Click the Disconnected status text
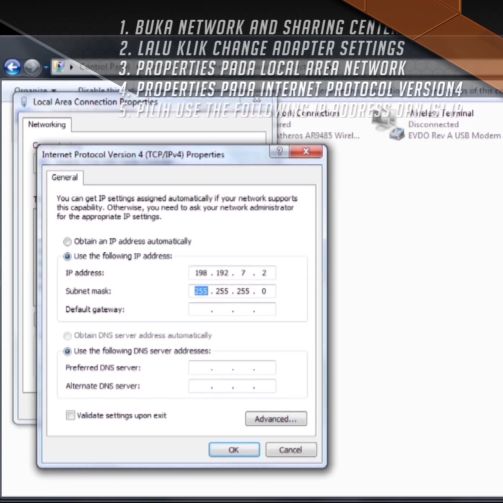 point(433,124)
